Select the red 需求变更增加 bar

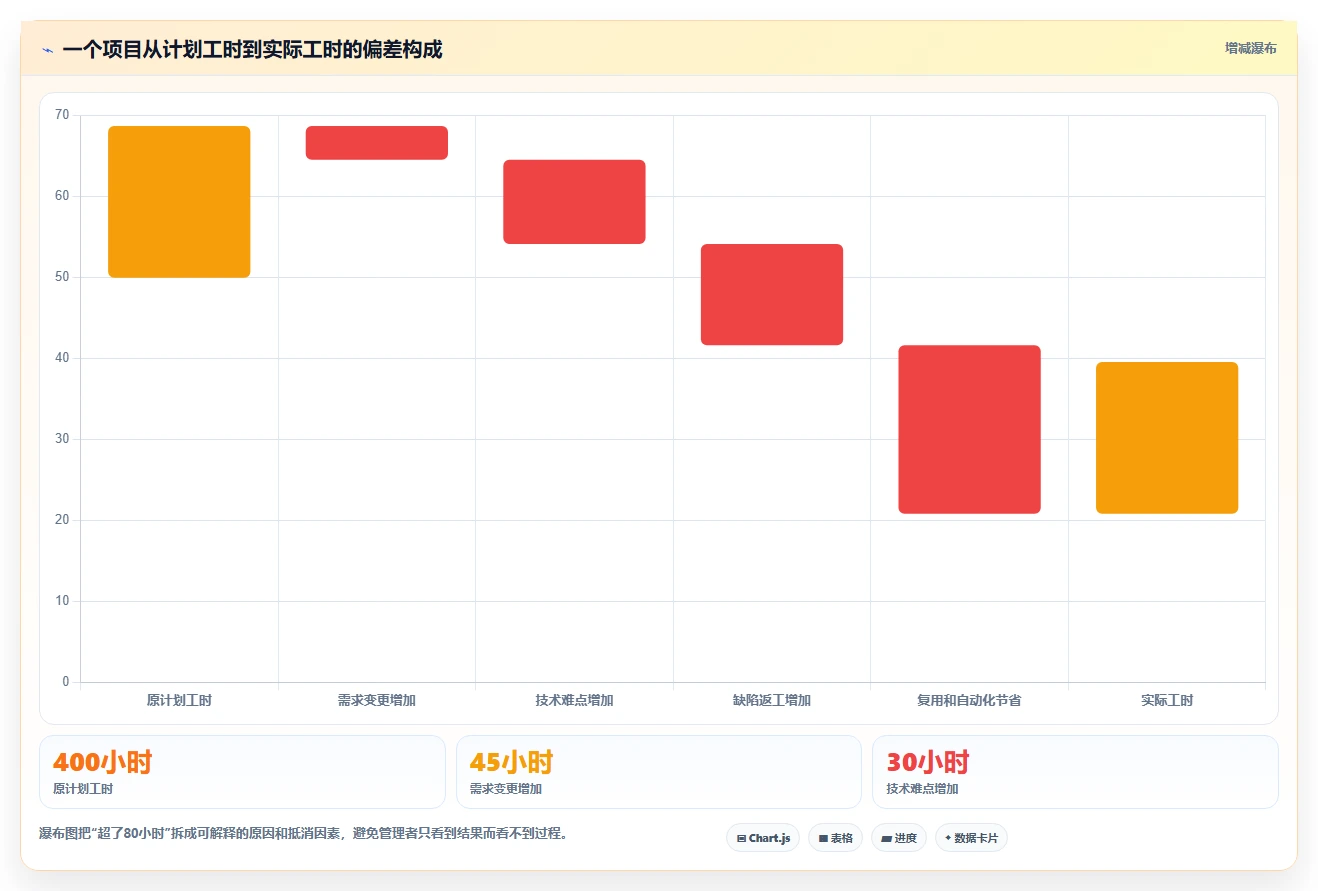[x=377, y=143]
